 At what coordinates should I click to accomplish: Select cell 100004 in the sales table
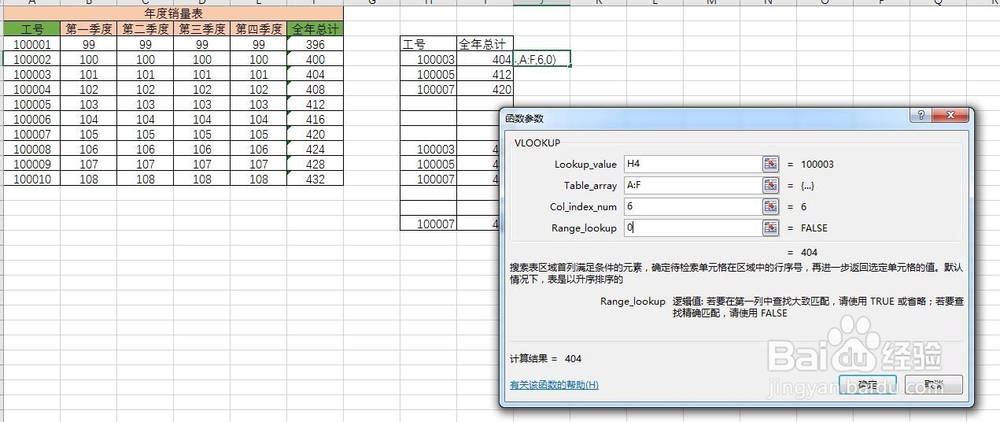click(32, 89)
